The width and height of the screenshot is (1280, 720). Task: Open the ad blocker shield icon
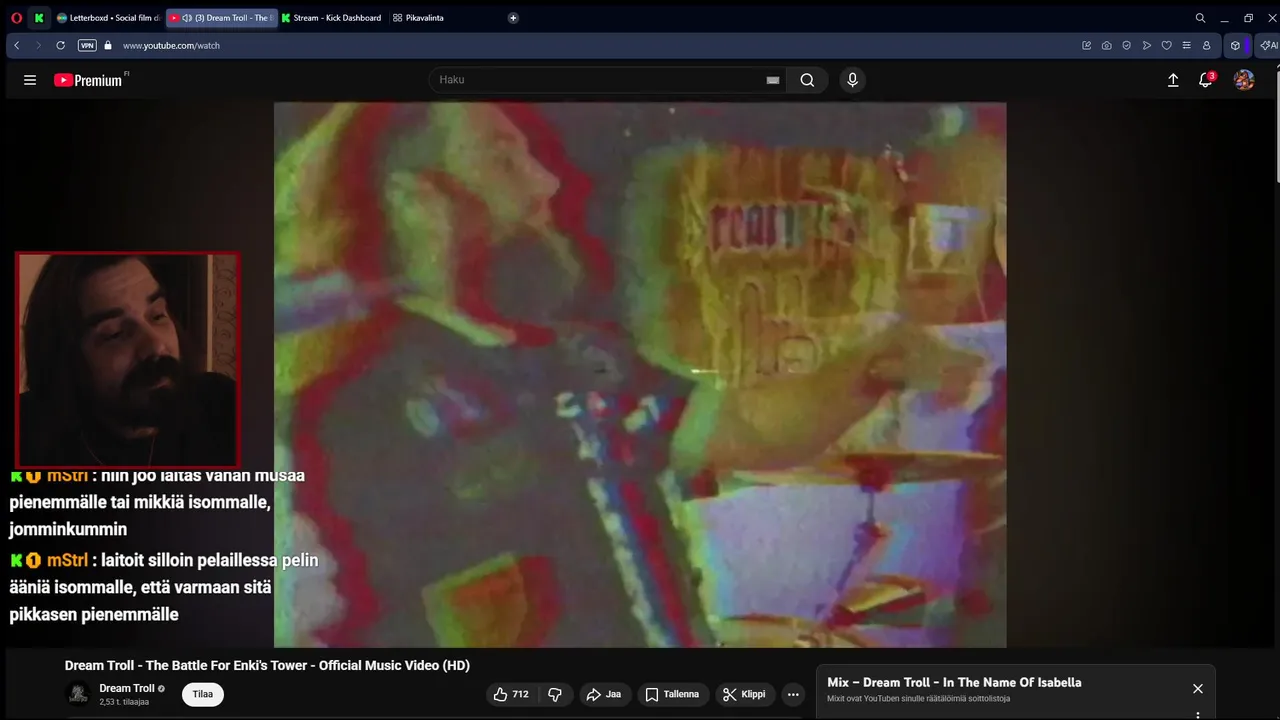[x=1127, y=45]
